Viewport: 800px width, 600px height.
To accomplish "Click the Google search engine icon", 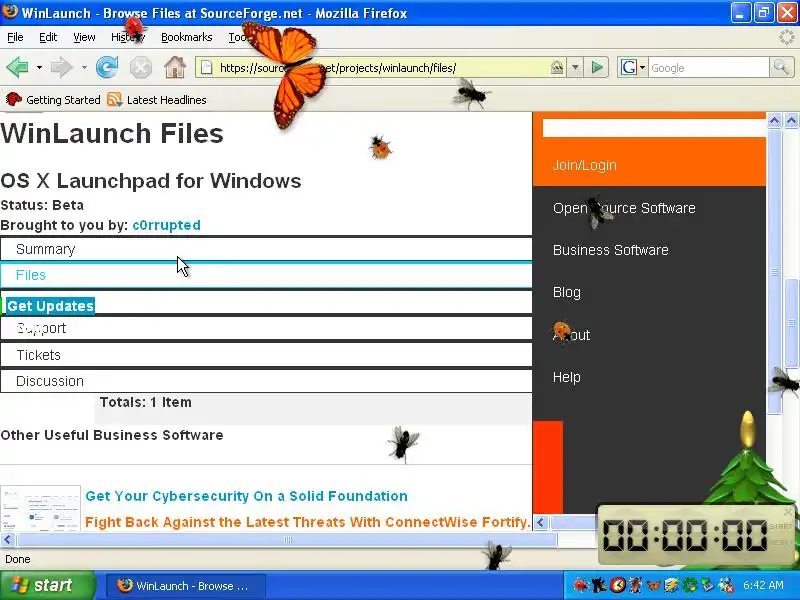I will (x=628, y=67).
